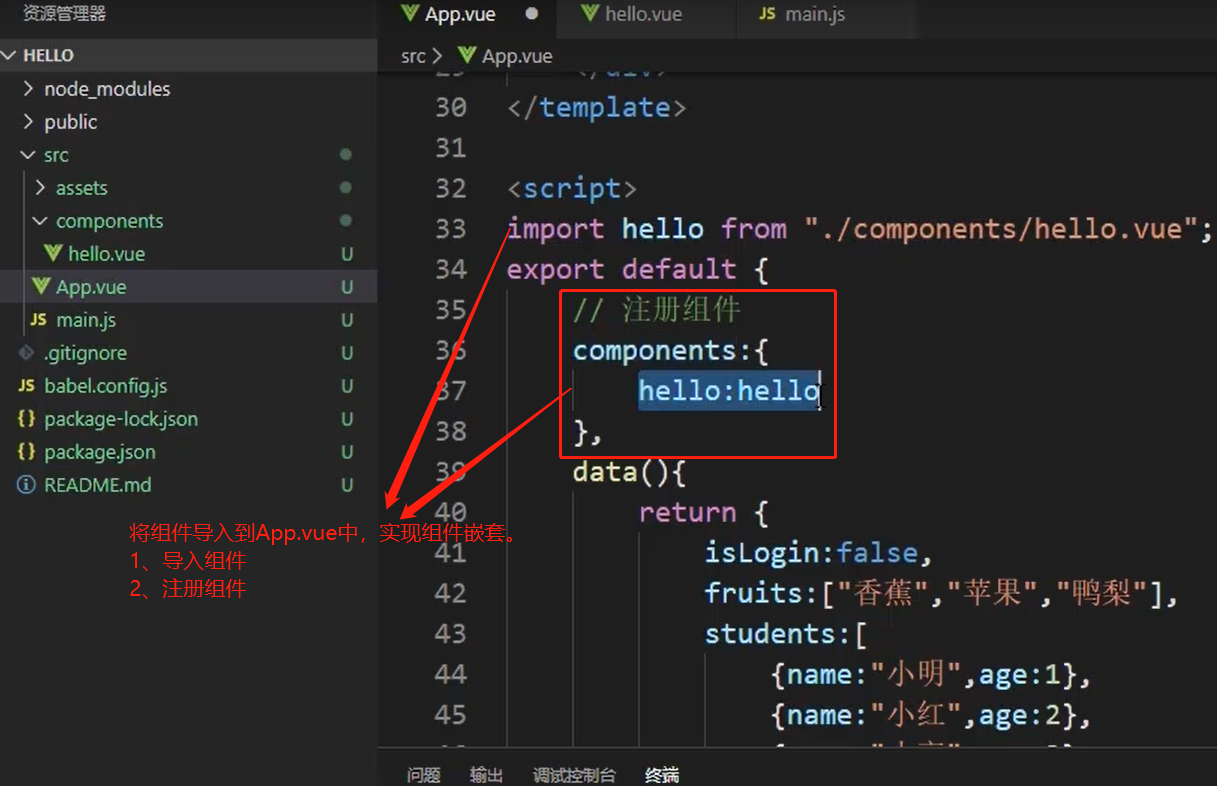1217x786 pixels.
Task: Click the braces icon beside package.json
Action: [x=26, y=452]
